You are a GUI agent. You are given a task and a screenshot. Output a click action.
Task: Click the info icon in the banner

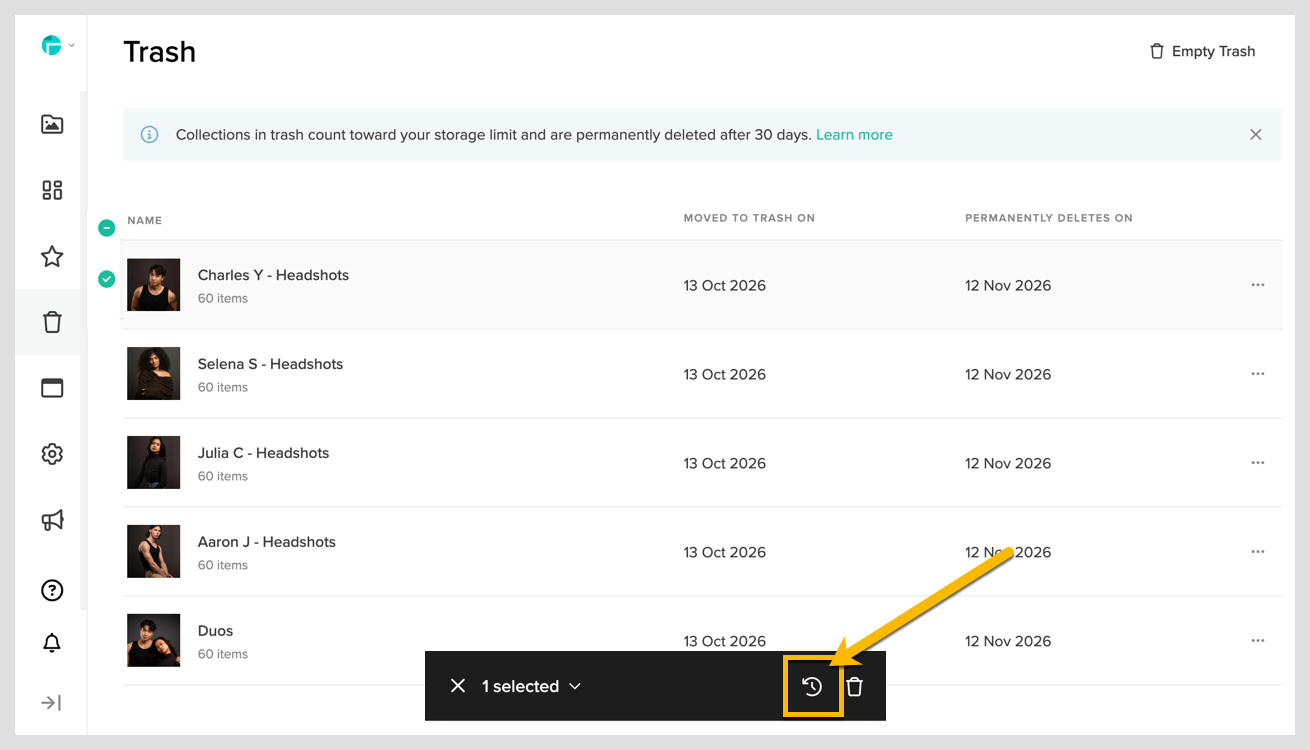pyautogui.click(x=149, y=135)
